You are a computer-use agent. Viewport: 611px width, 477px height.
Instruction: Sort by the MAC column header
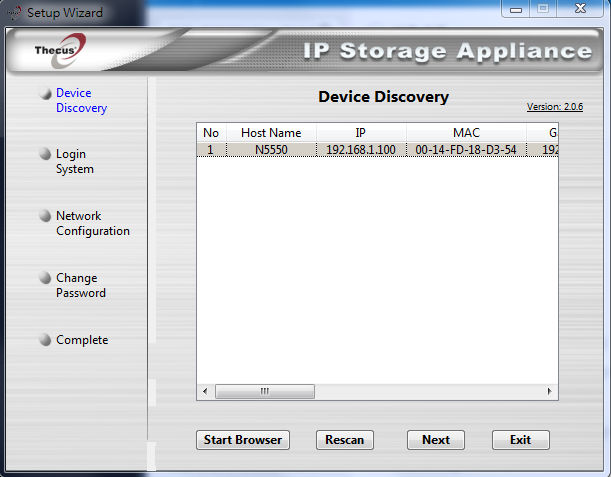tap(466, 133)
